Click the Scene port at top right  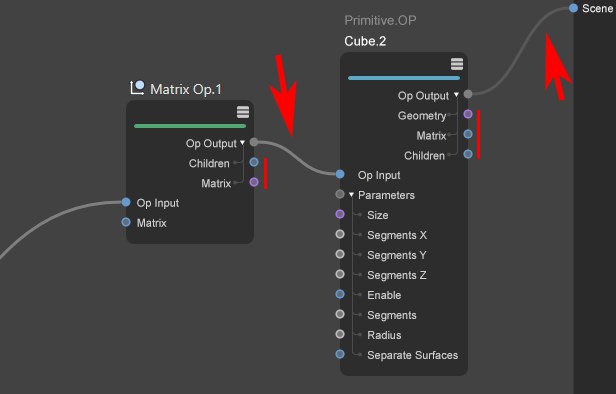(x=574, y=8)
